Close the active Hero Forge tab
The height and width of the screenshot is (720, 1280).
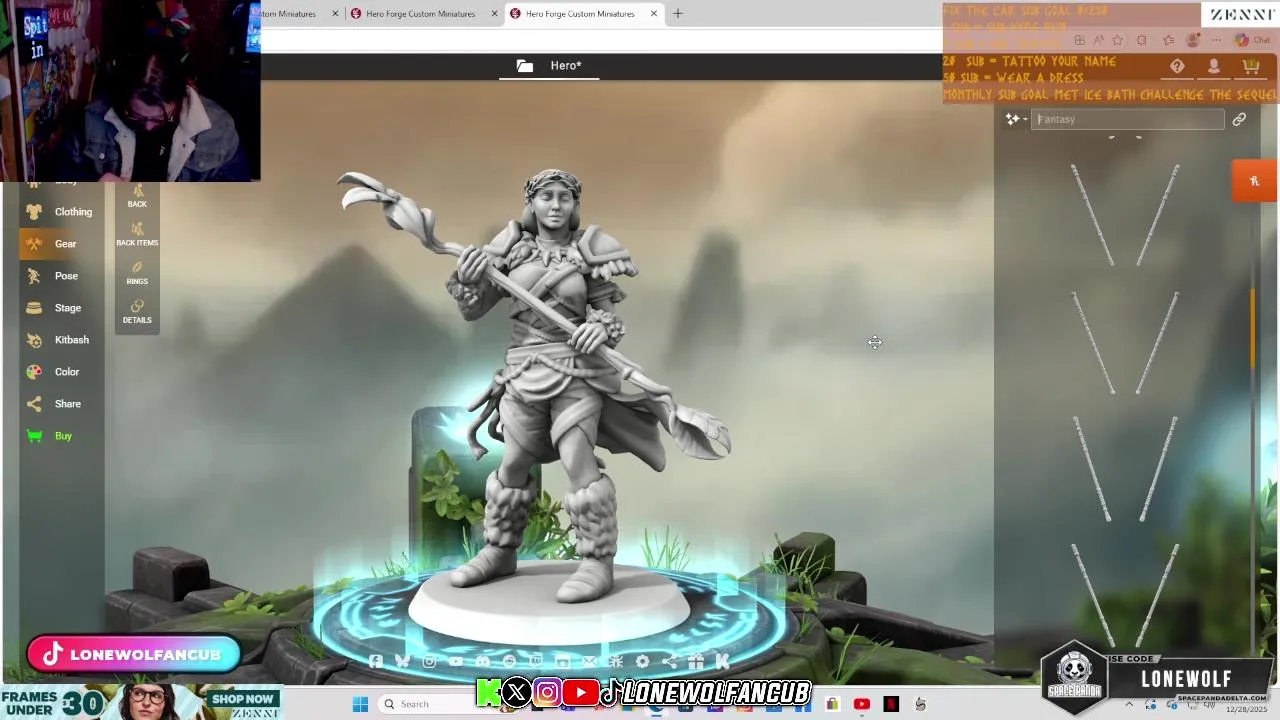(x=654, y=14)
